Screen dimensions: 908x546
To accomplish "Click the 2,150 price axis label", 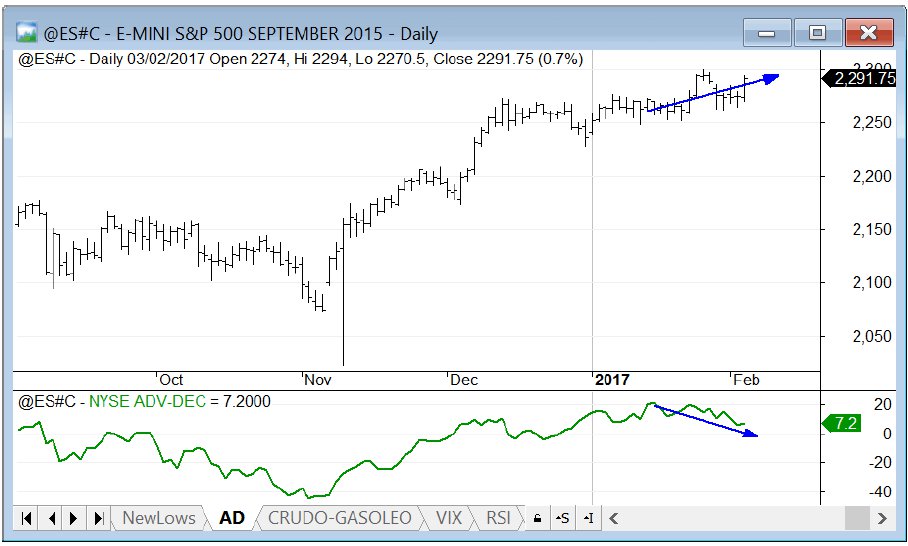I will click(872, 229).
